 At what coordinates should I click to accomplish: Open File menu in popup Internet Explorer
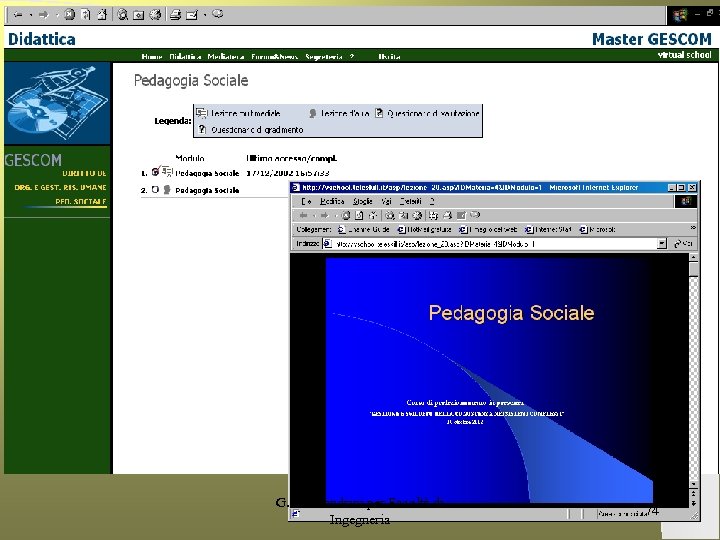(x=306, y=201)
